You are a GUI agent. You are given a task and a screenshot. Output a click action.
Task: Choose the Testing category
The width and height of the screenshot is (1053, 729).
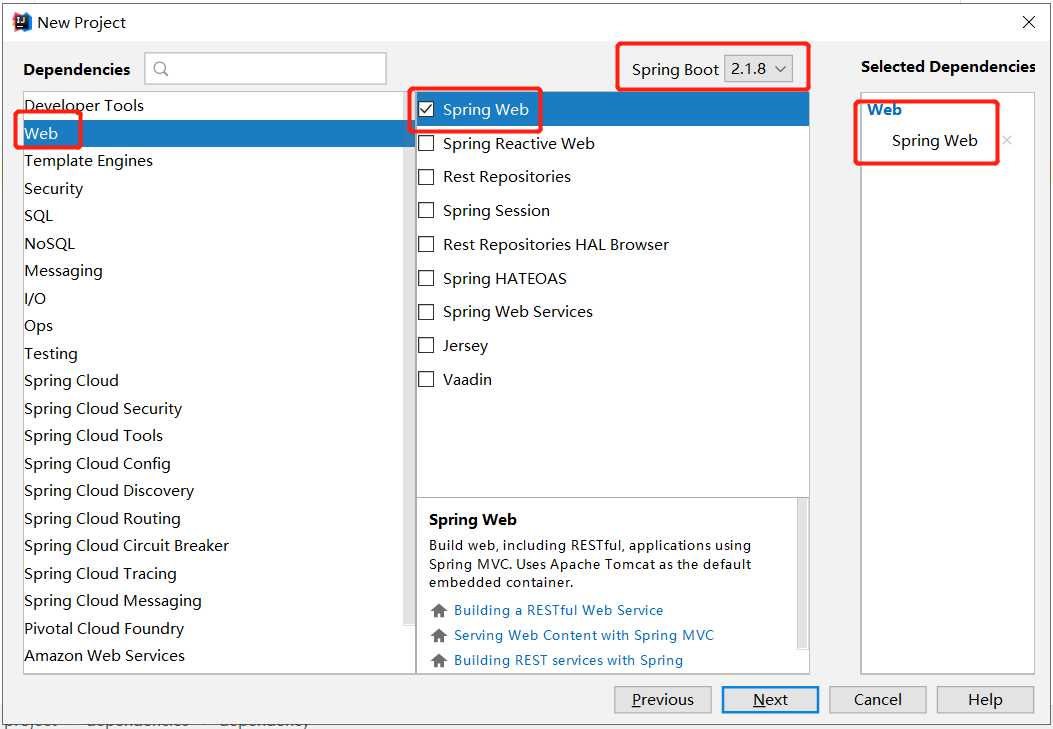click(214, 353)
